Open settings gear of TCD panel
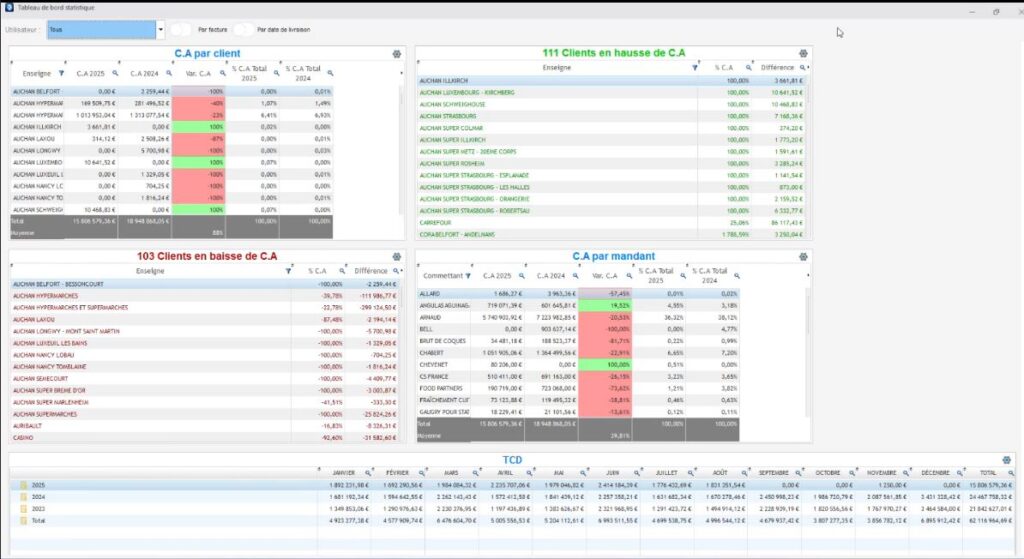The image size is (1024, 559). (1006, 460)
